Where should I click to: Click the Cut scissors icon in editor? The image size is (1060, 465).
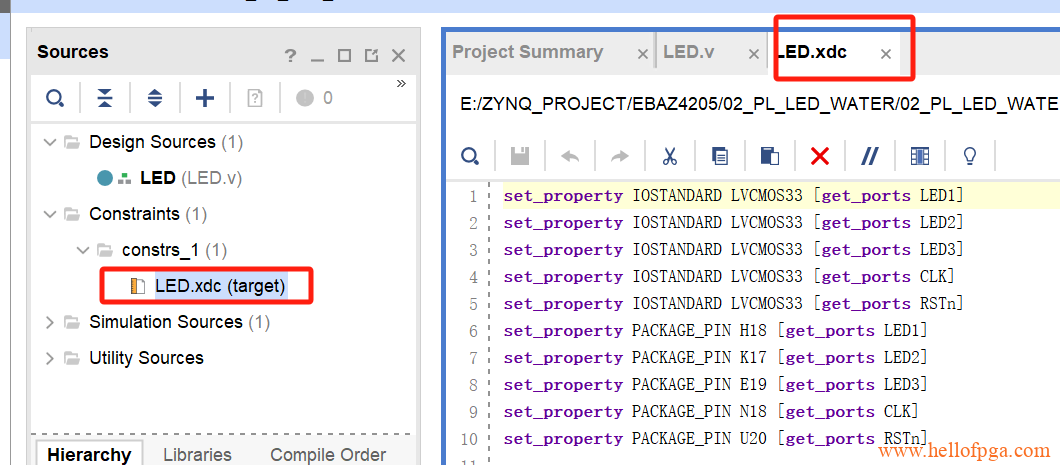click(x=670, y=156)
